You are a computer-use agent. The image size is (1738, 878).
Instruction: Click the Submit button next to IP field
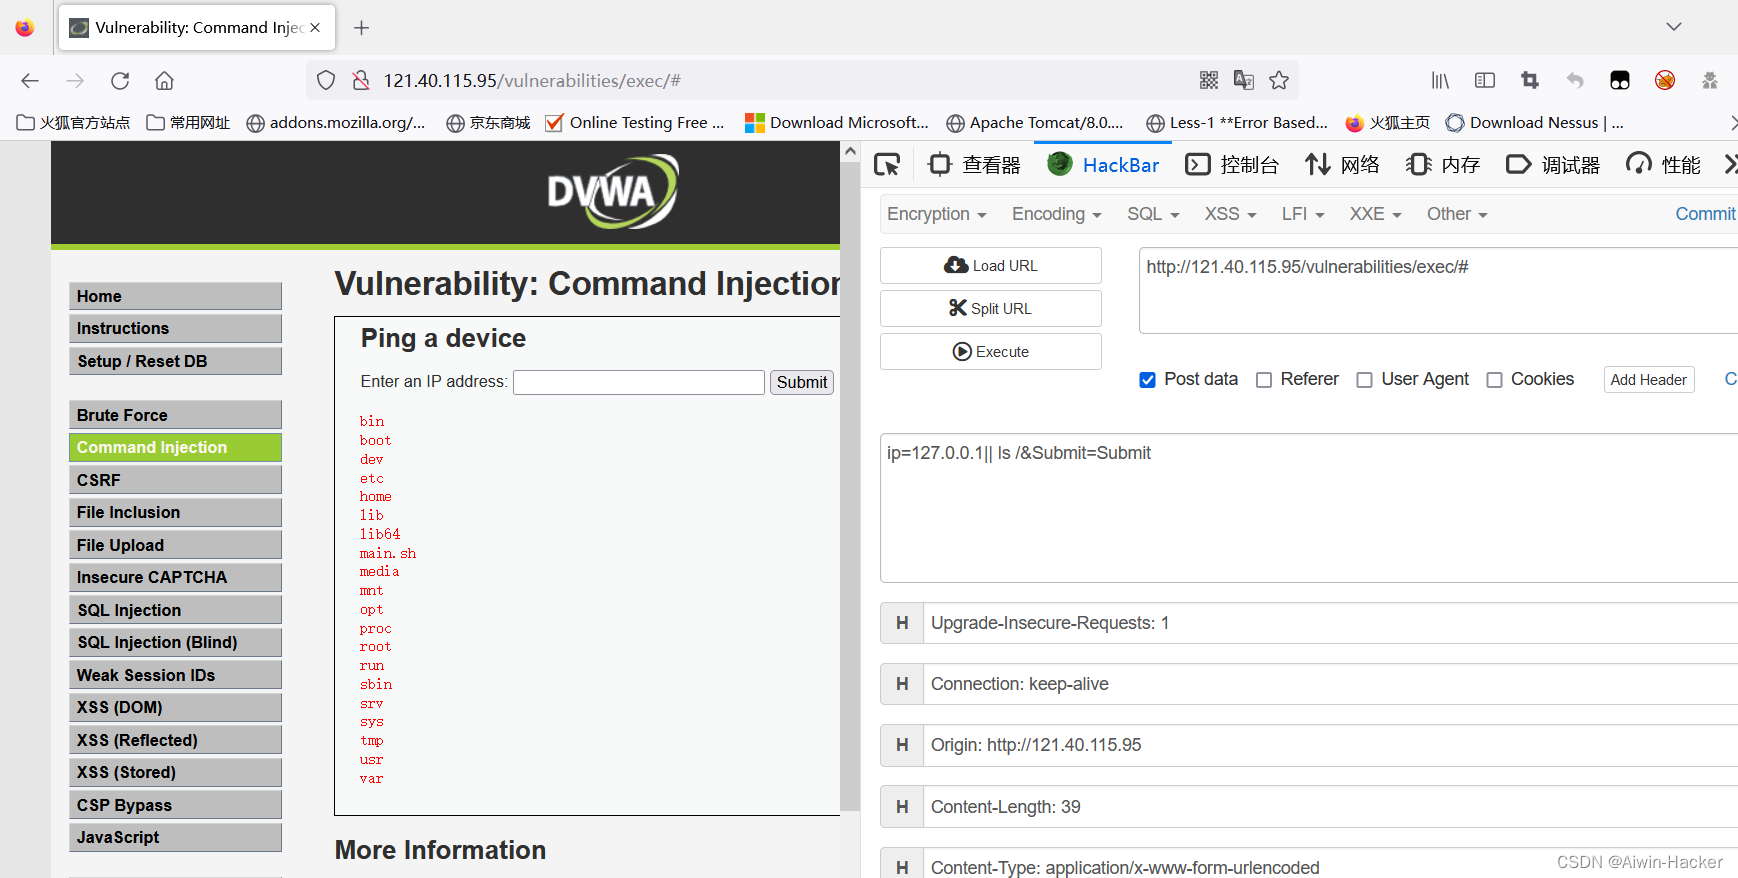click(802, 382)
